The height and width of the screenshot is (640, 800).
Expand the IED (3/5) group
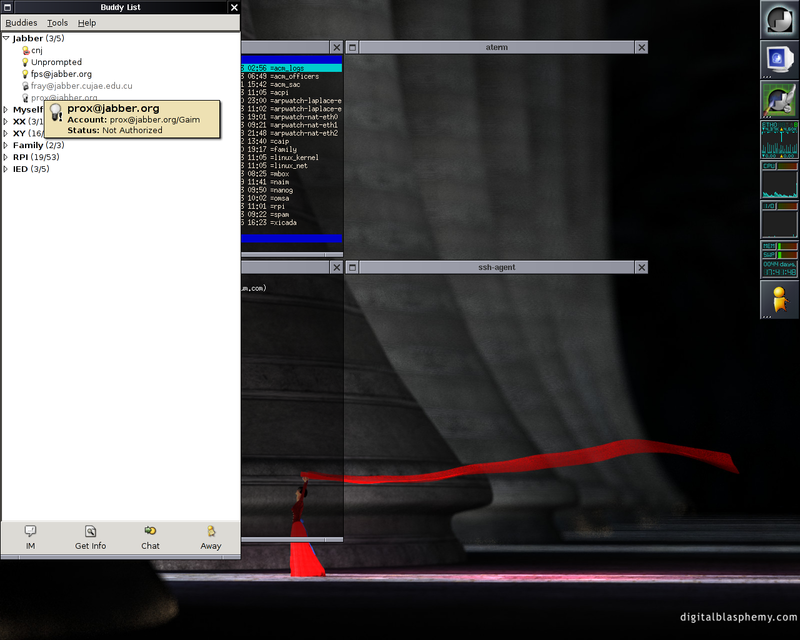pos(6,169)
